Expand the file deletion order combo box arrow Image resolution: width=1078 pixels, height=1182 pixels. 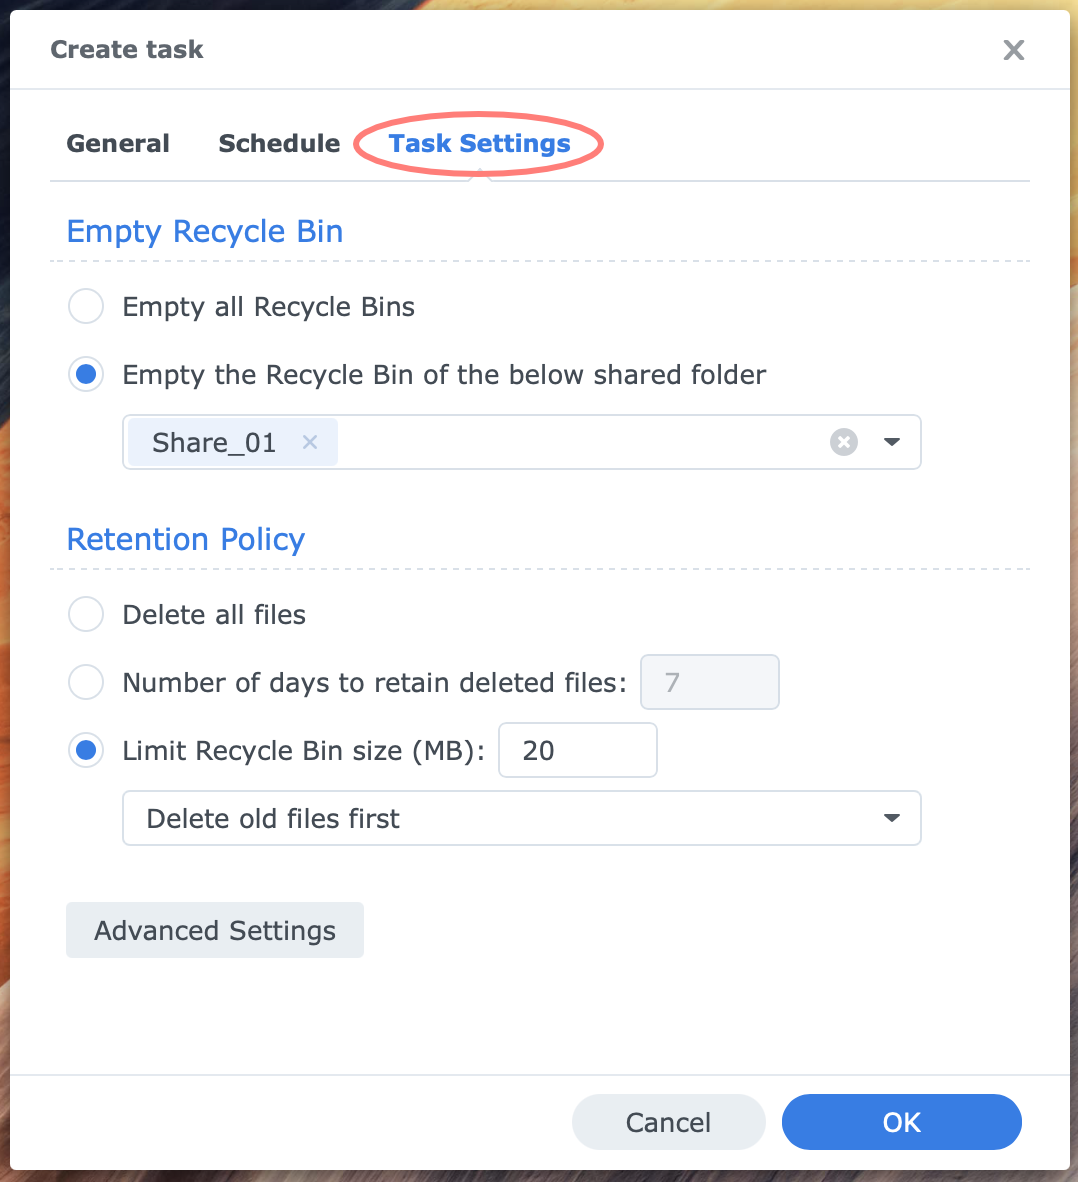(x=890, y=818)
